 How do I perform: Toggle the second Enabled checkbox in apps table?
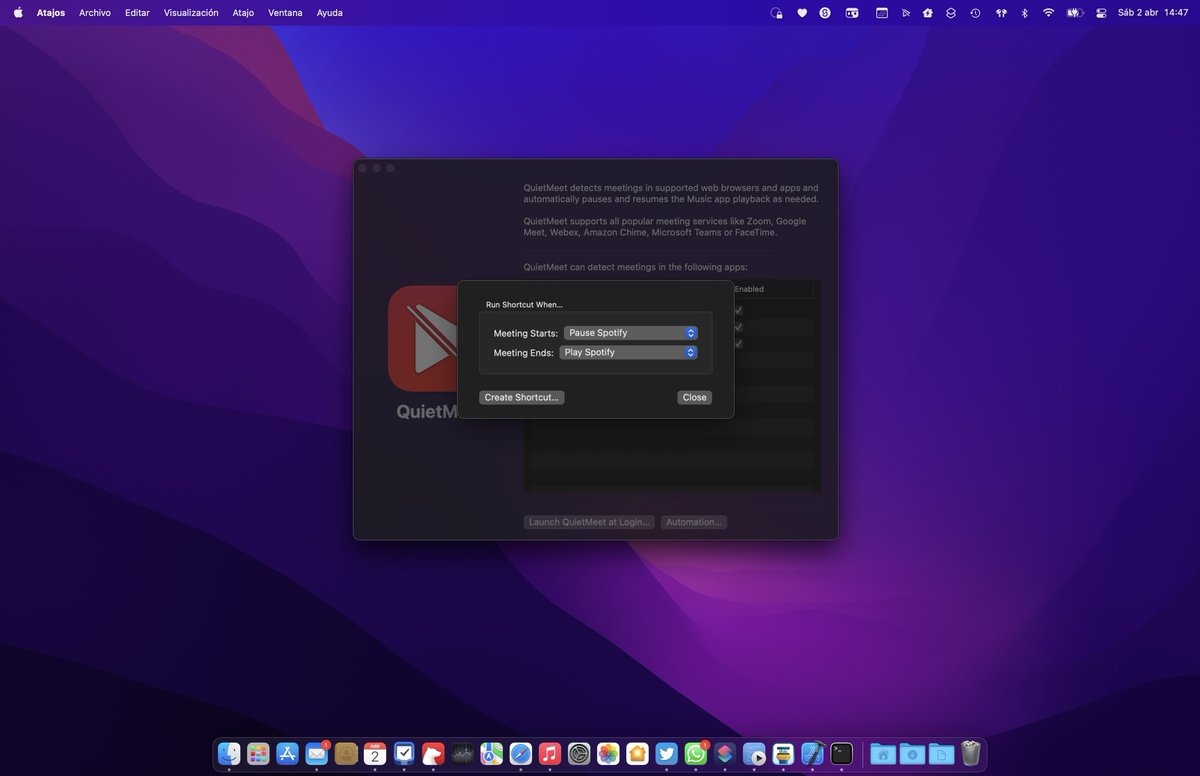point(738,327)
